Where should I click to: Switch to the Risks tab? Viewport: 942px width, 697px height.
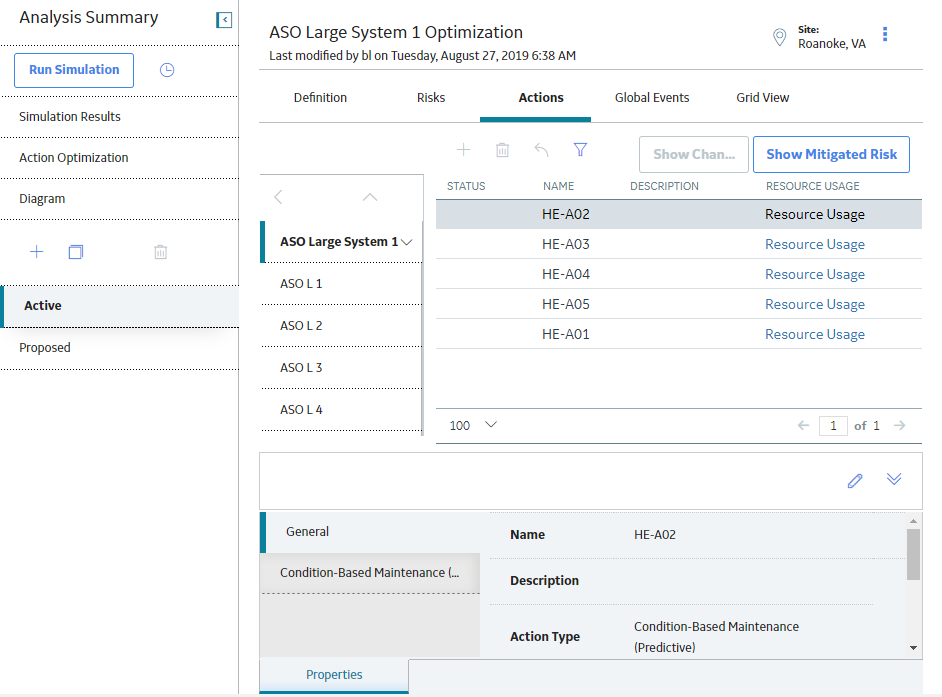click(x=431, y=98)
